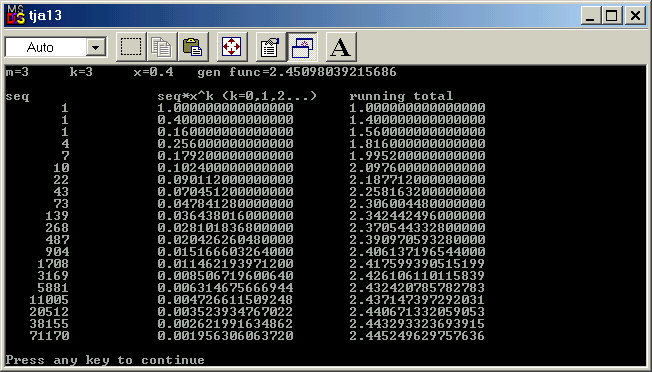Click the seq value 22

(61, 180)
